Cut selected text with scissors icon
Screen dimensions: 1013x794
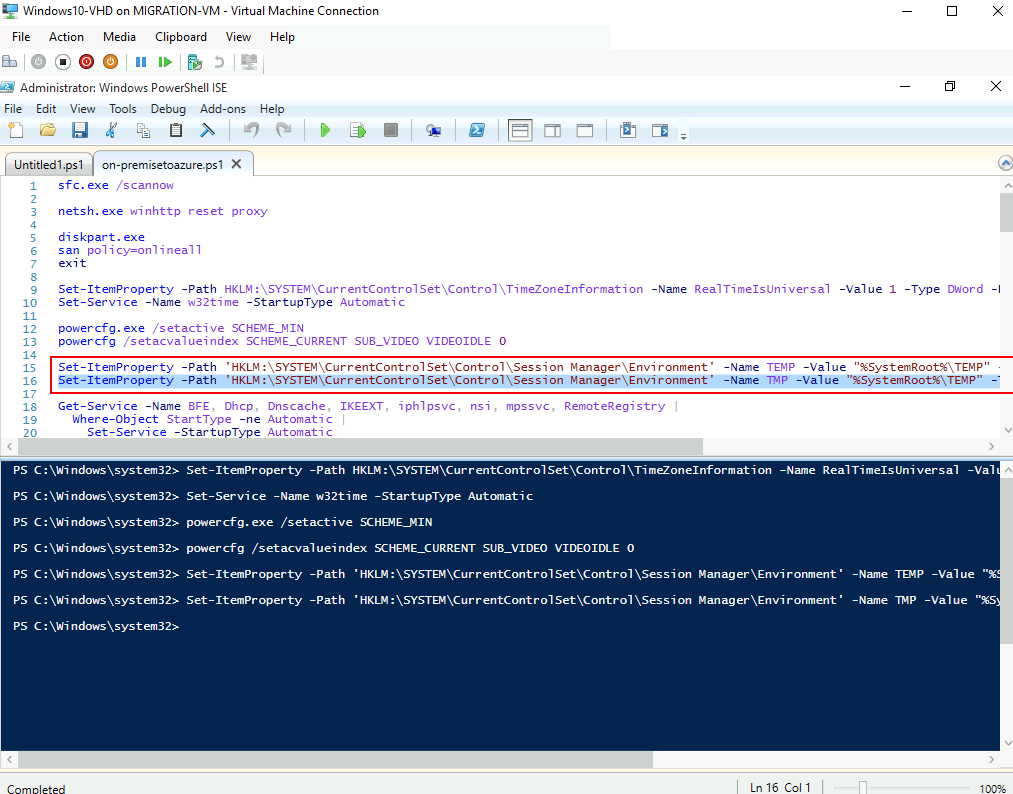(111, 131)
